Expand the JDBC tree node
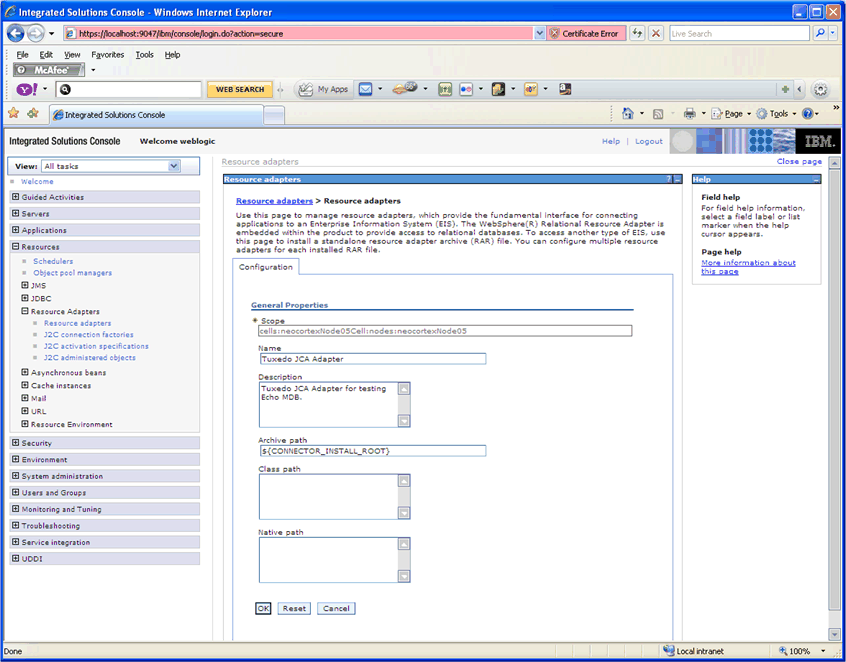 (x=25, y=298)
